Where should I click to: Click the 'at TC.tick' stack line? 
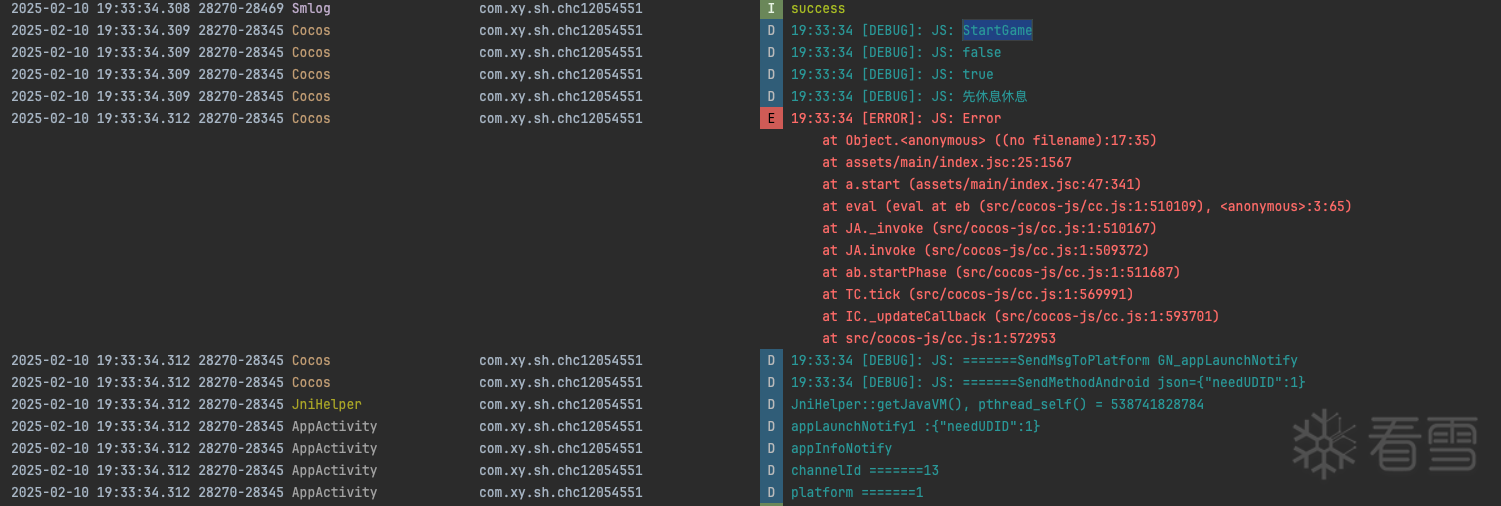[x=978, y=294]
